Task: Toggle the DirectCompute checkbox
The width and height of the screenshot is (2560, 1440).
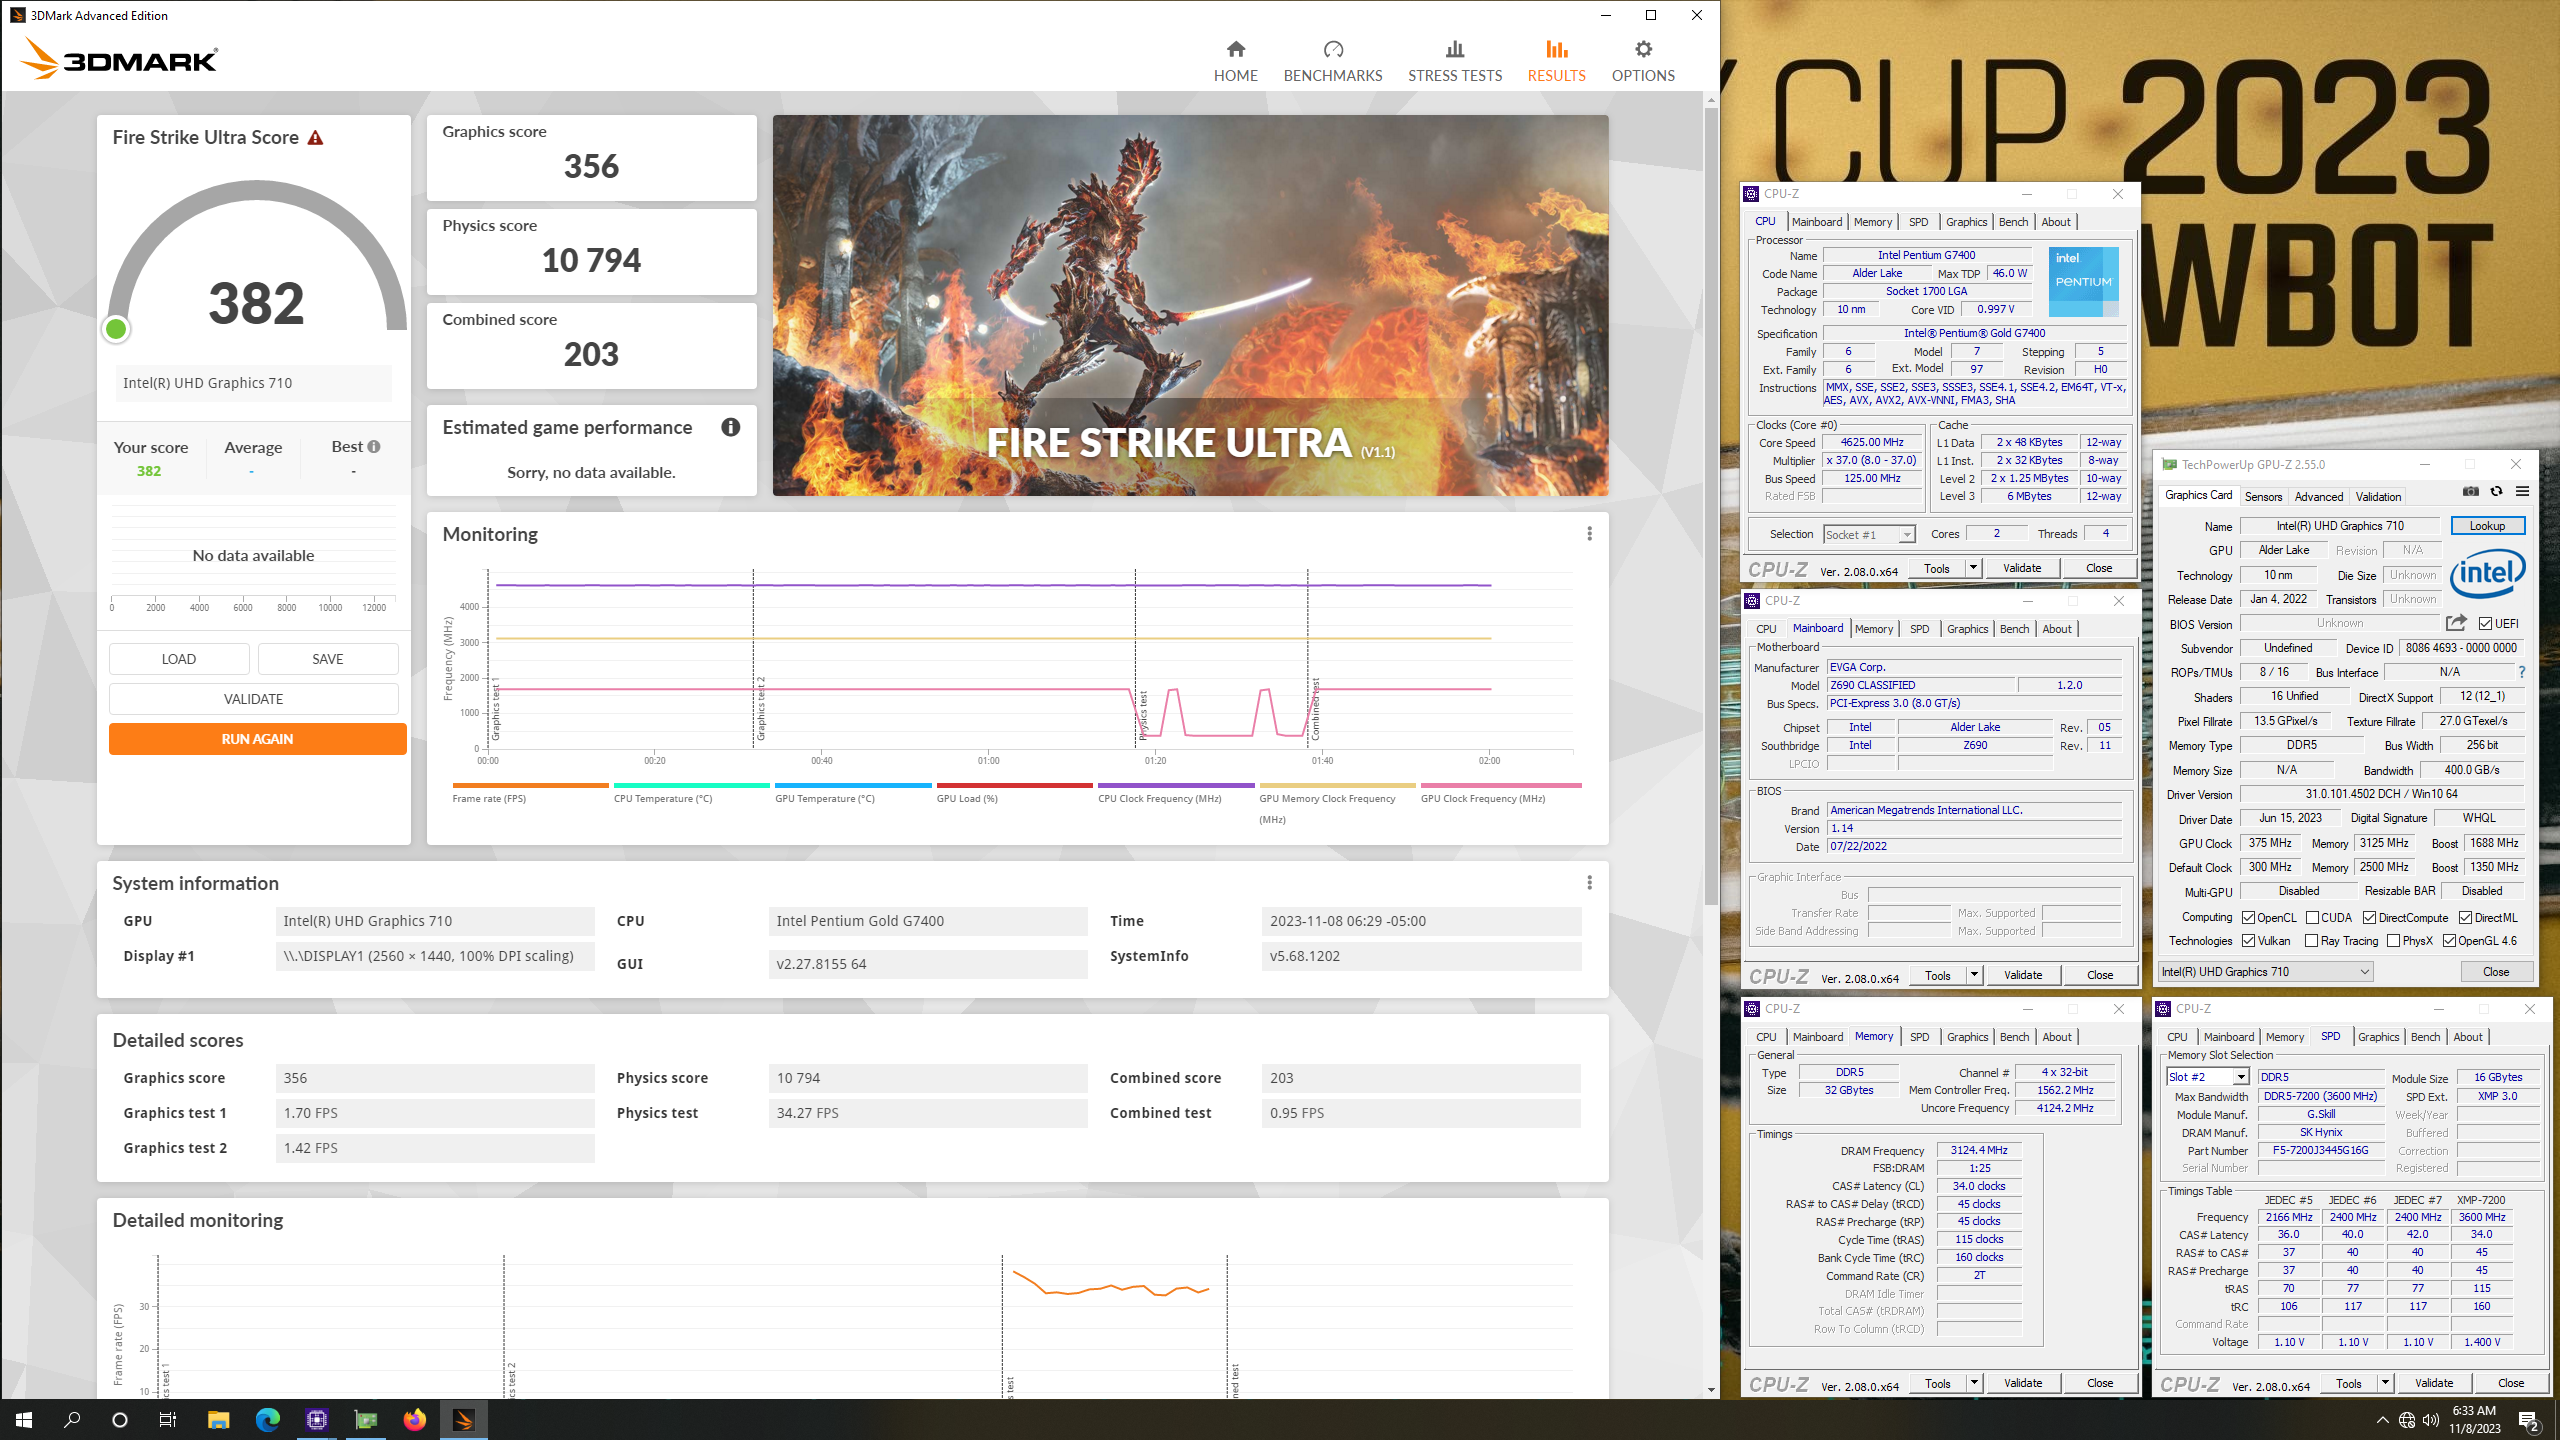Action: coord(2369,918)
